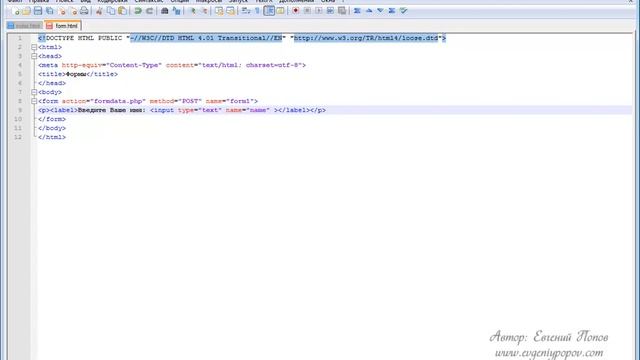Paste clipboard with the Paste icon

(x=122, y=11)
